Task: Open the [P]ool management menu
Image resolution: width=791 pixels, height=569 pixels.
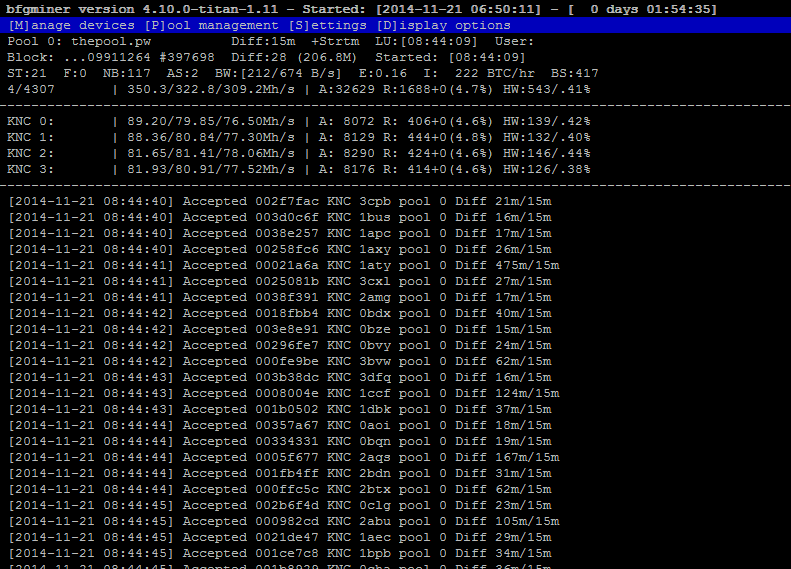Action: point(211,25)
